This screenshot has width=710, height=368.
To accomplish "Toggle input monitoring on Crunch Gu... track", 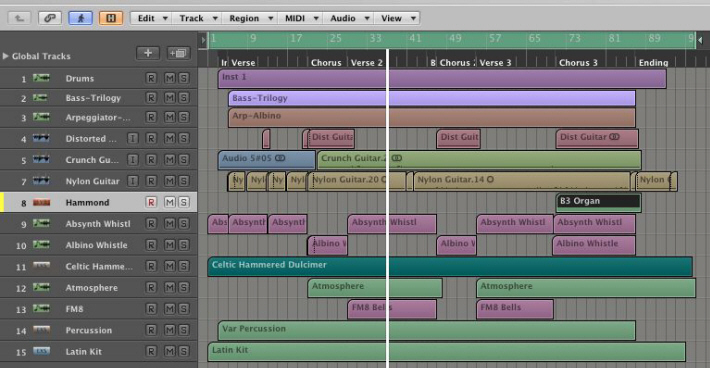I will 133,160.
